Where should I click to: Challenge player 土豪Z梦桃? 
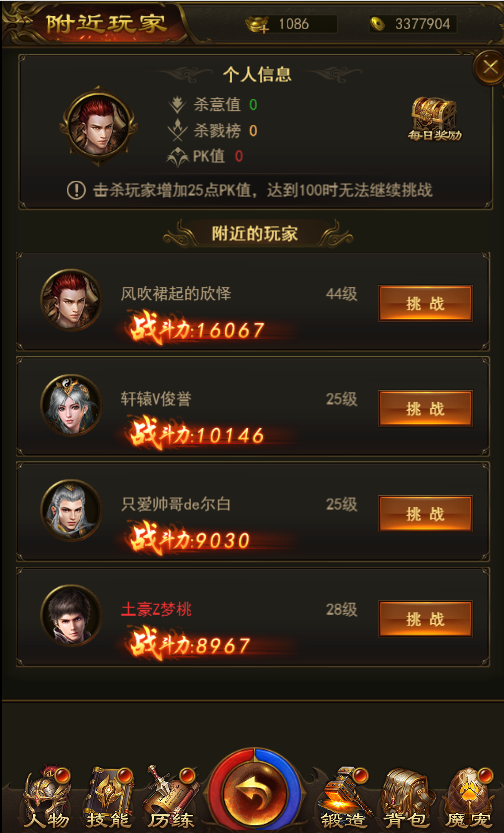425,619
